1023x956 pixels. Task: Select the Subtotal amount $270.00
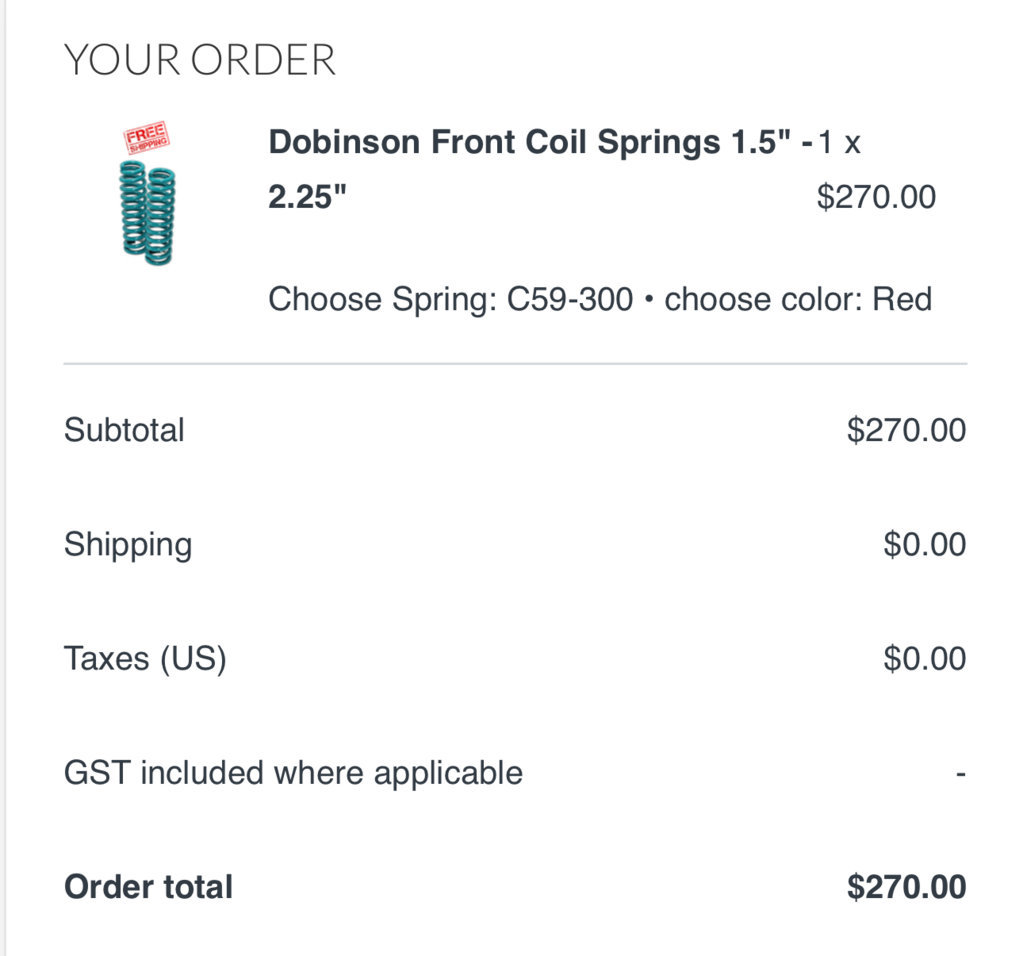tap(906, 430)
